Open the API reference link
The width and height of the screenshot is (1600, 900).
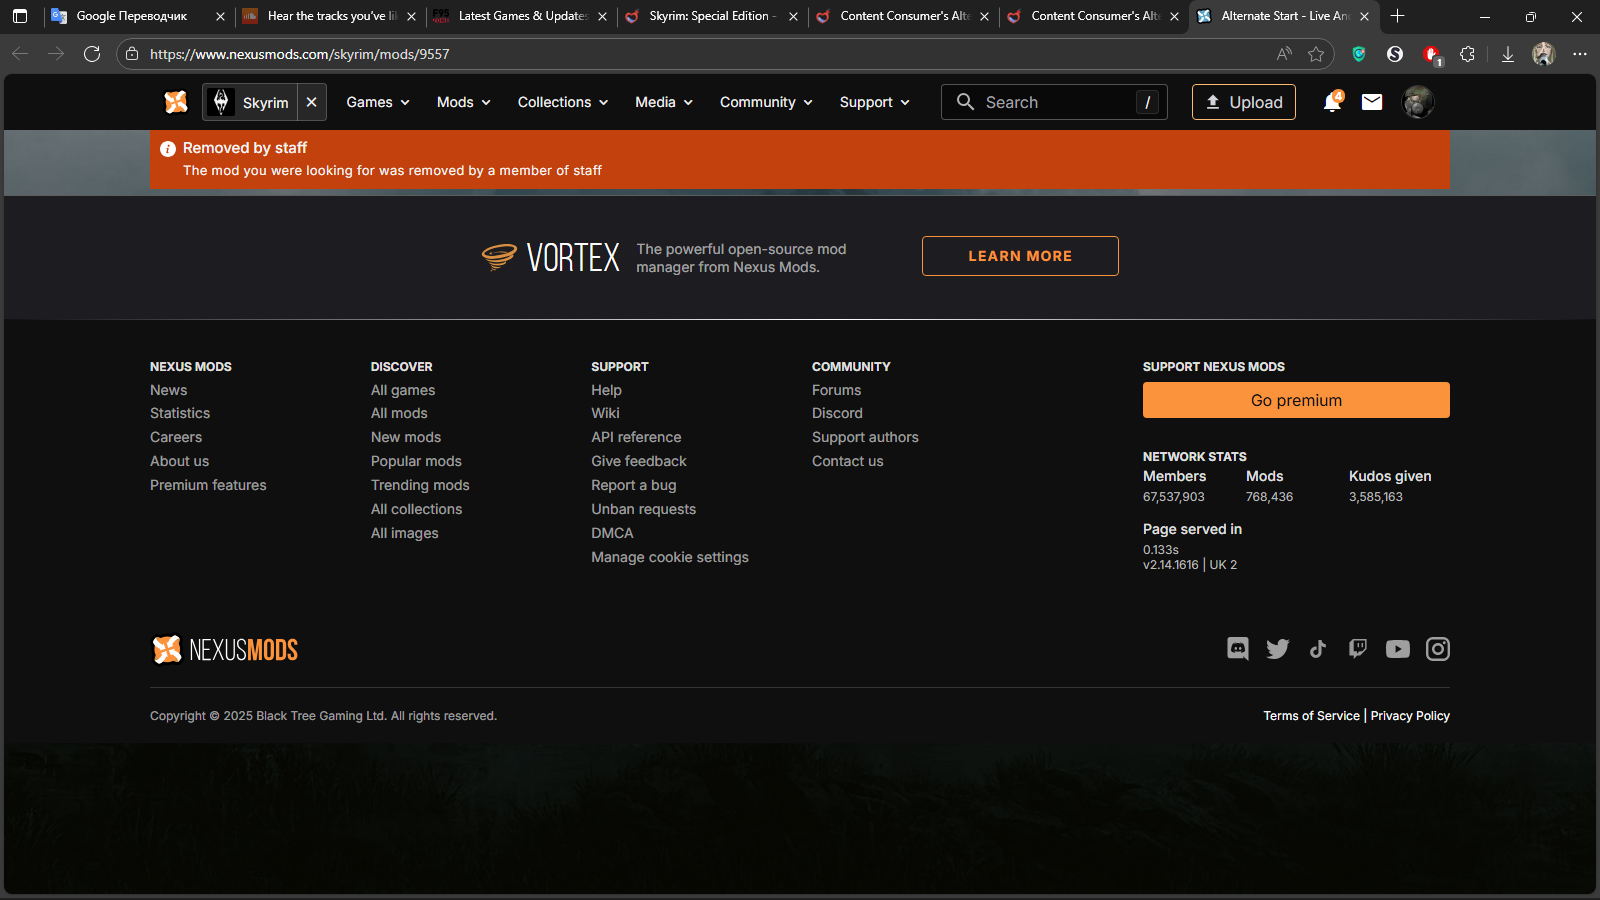[636, 437]
